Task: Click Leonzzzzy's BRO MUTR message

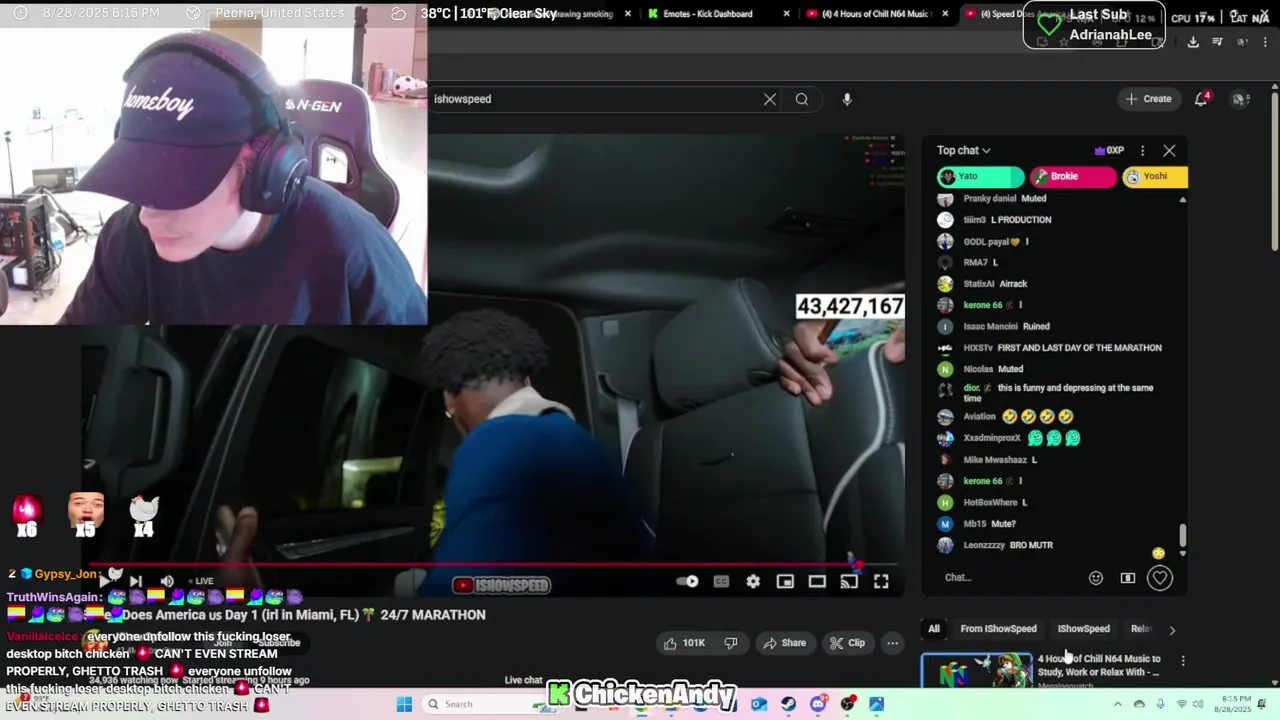Action: [x=995, y=546]
